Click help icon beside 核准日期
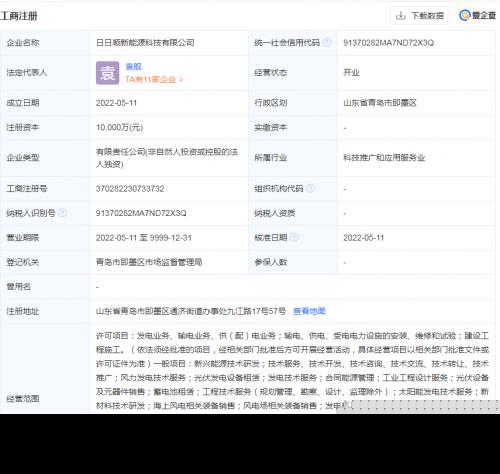Viewport: 500px width, 474px height. tap(294, 238)
